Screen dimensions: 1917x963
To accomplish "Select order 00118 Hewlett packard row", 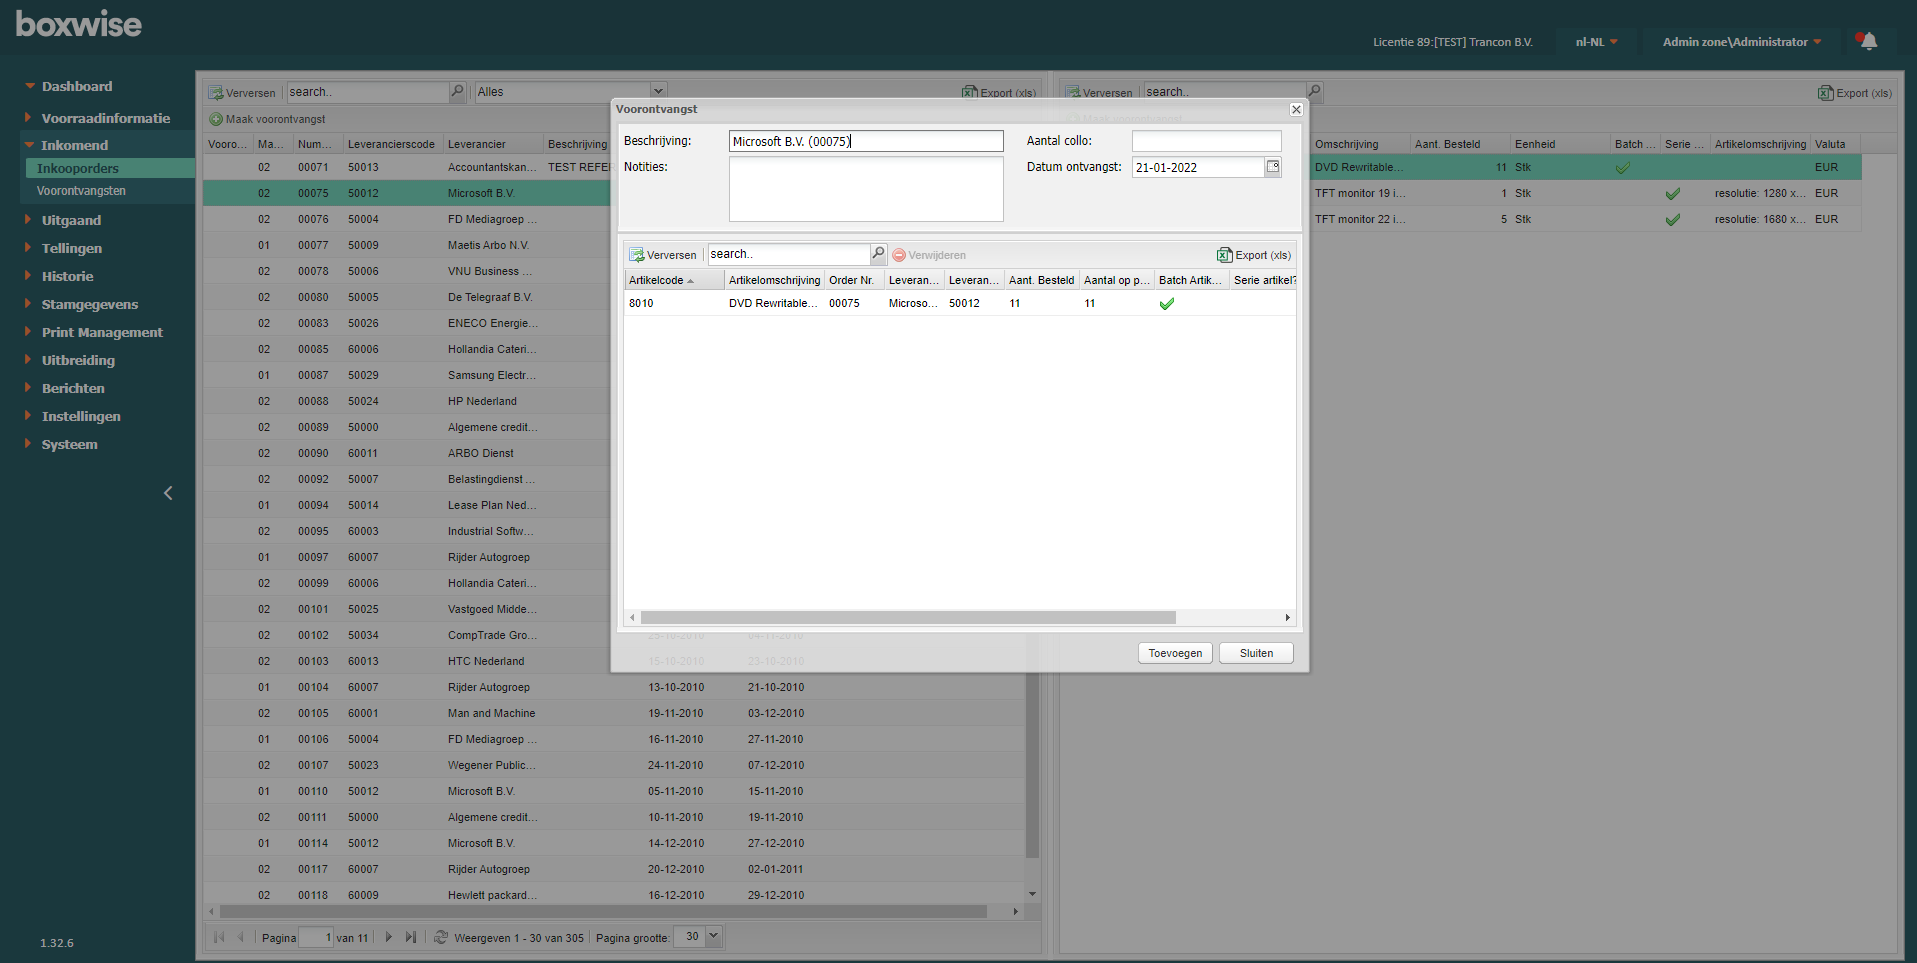I will tap(614, 895).
